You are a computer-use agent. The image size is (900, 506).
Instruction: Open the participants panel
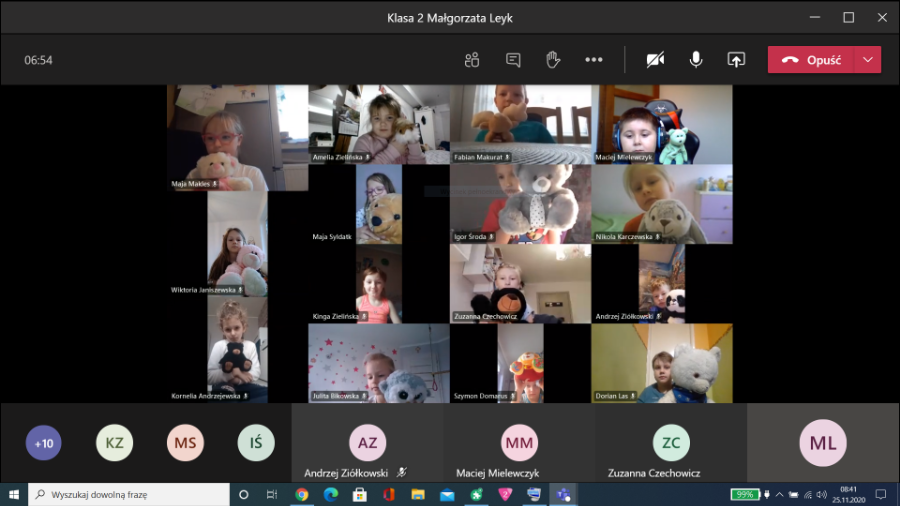coord(472,60)
